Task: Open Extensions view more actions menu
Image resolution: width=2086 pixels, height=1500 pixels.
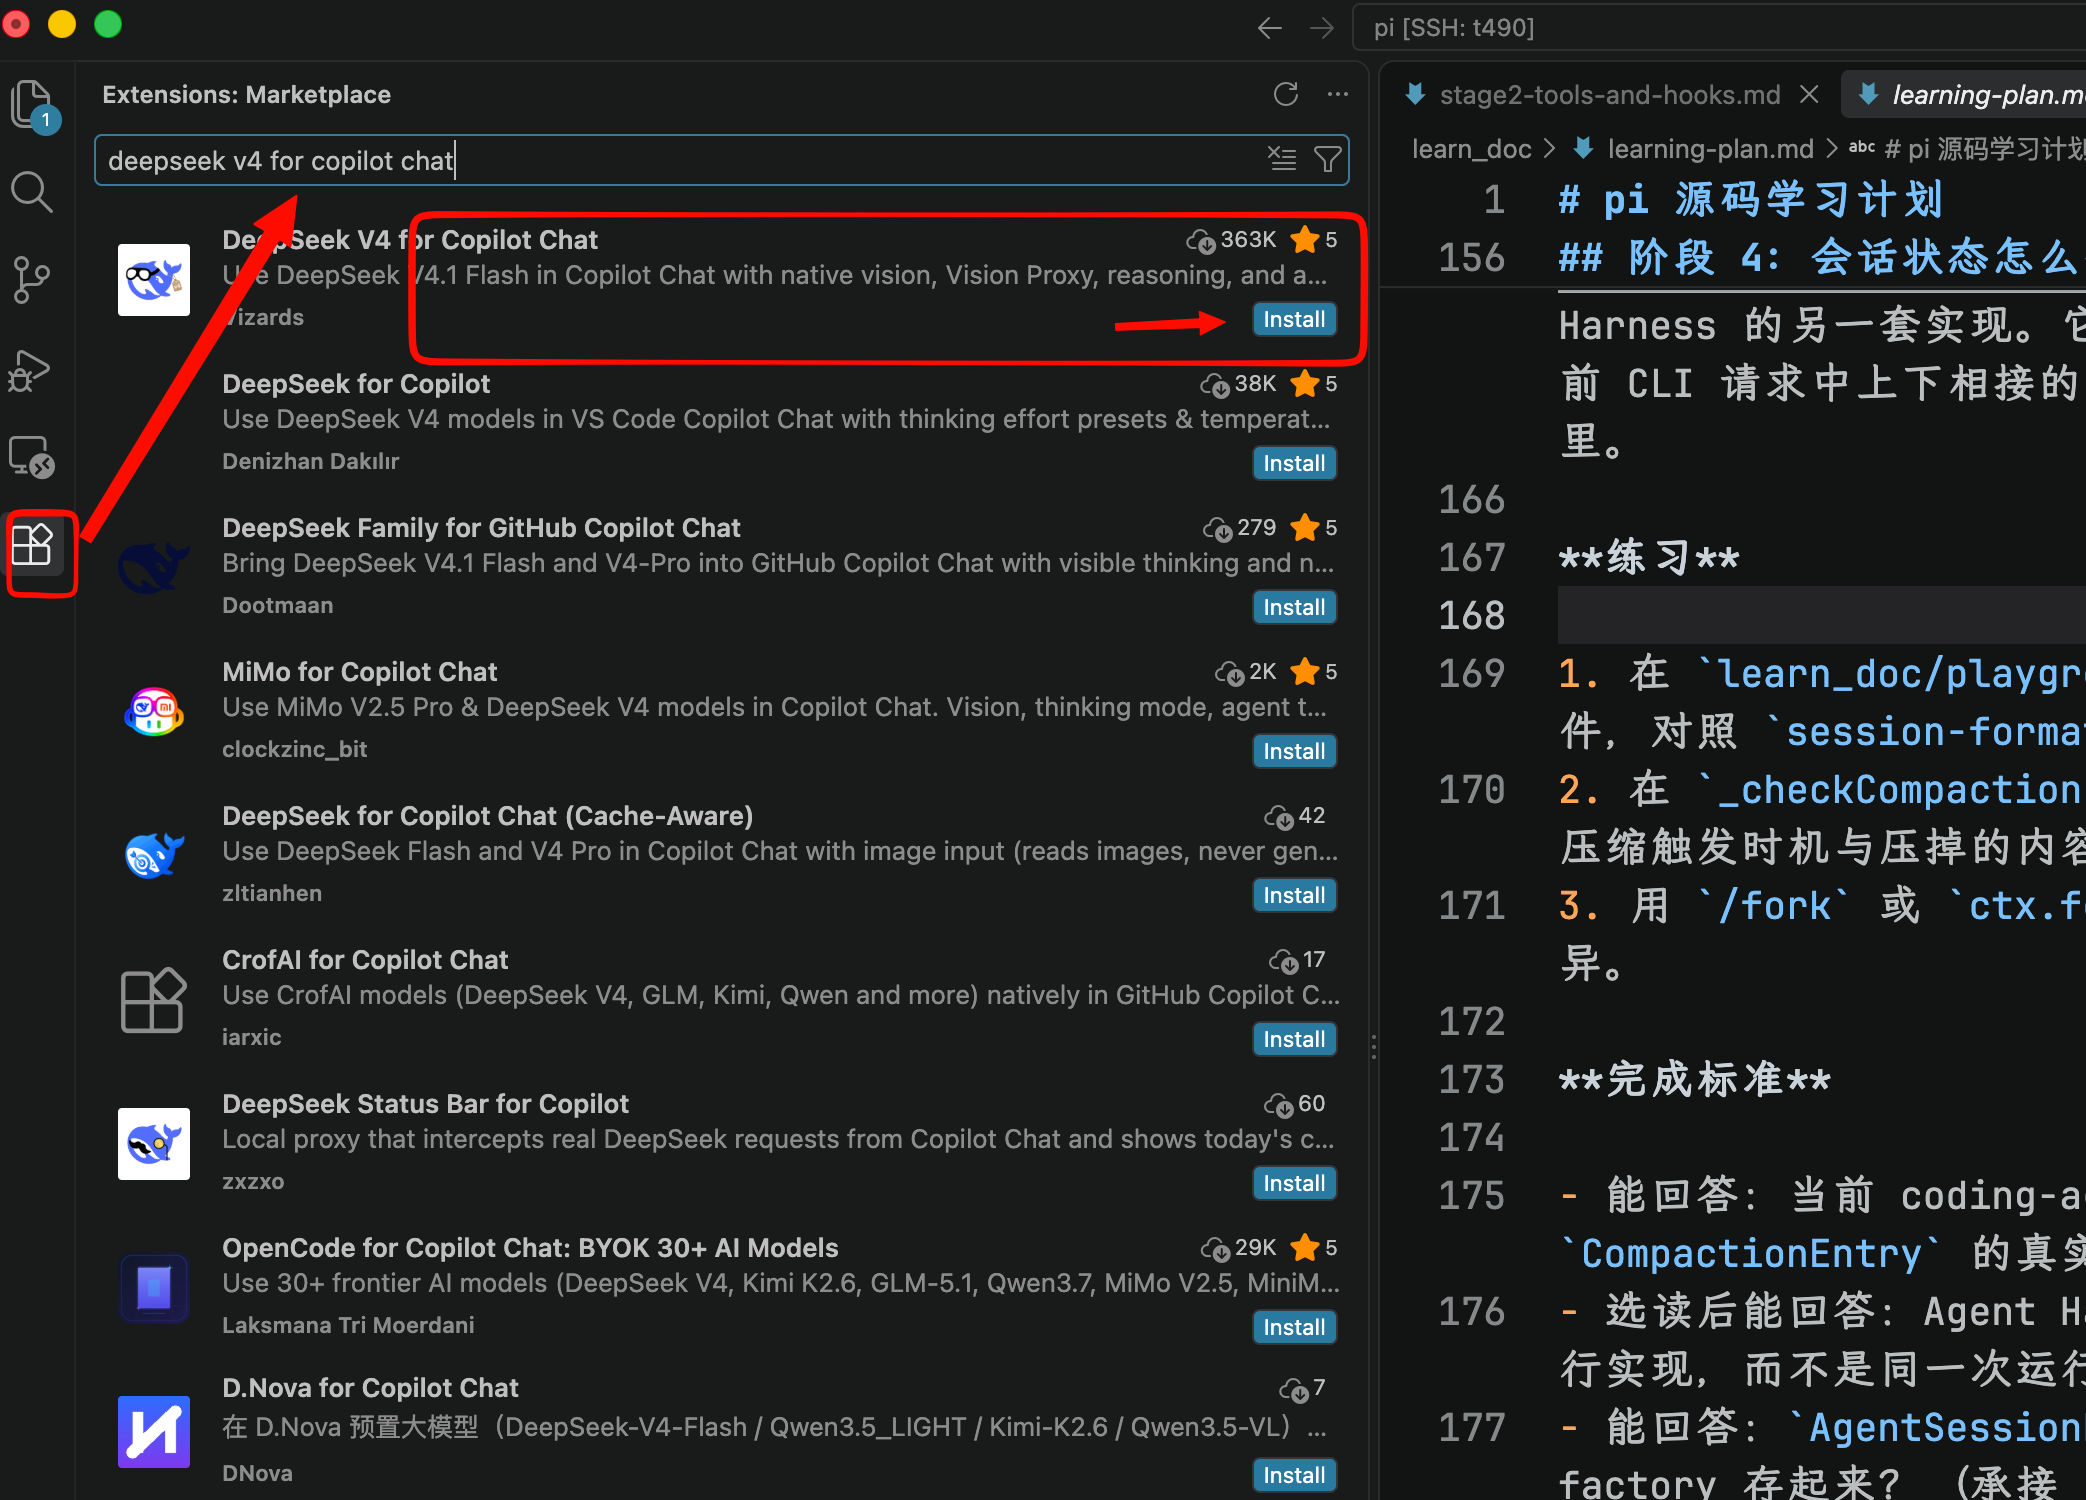Action: pos(1338,95)
